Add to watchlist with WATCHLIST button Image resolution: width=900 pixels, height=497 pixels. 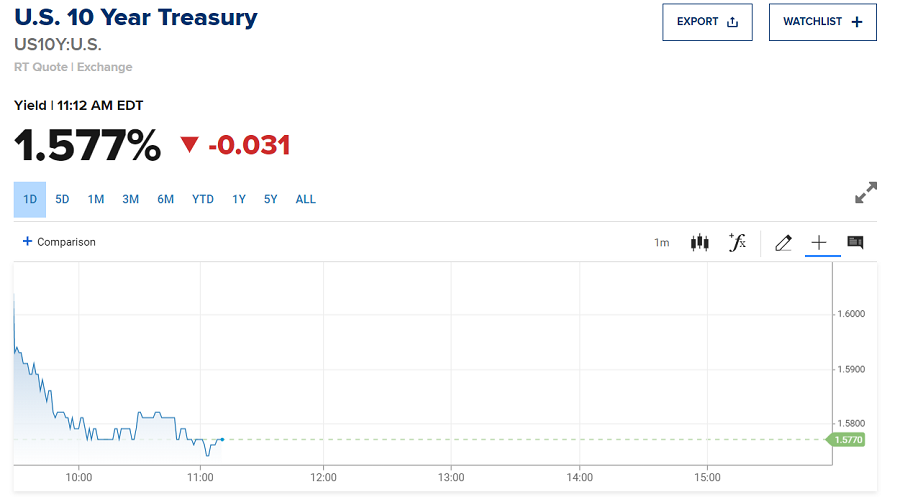tap(822, 22)
